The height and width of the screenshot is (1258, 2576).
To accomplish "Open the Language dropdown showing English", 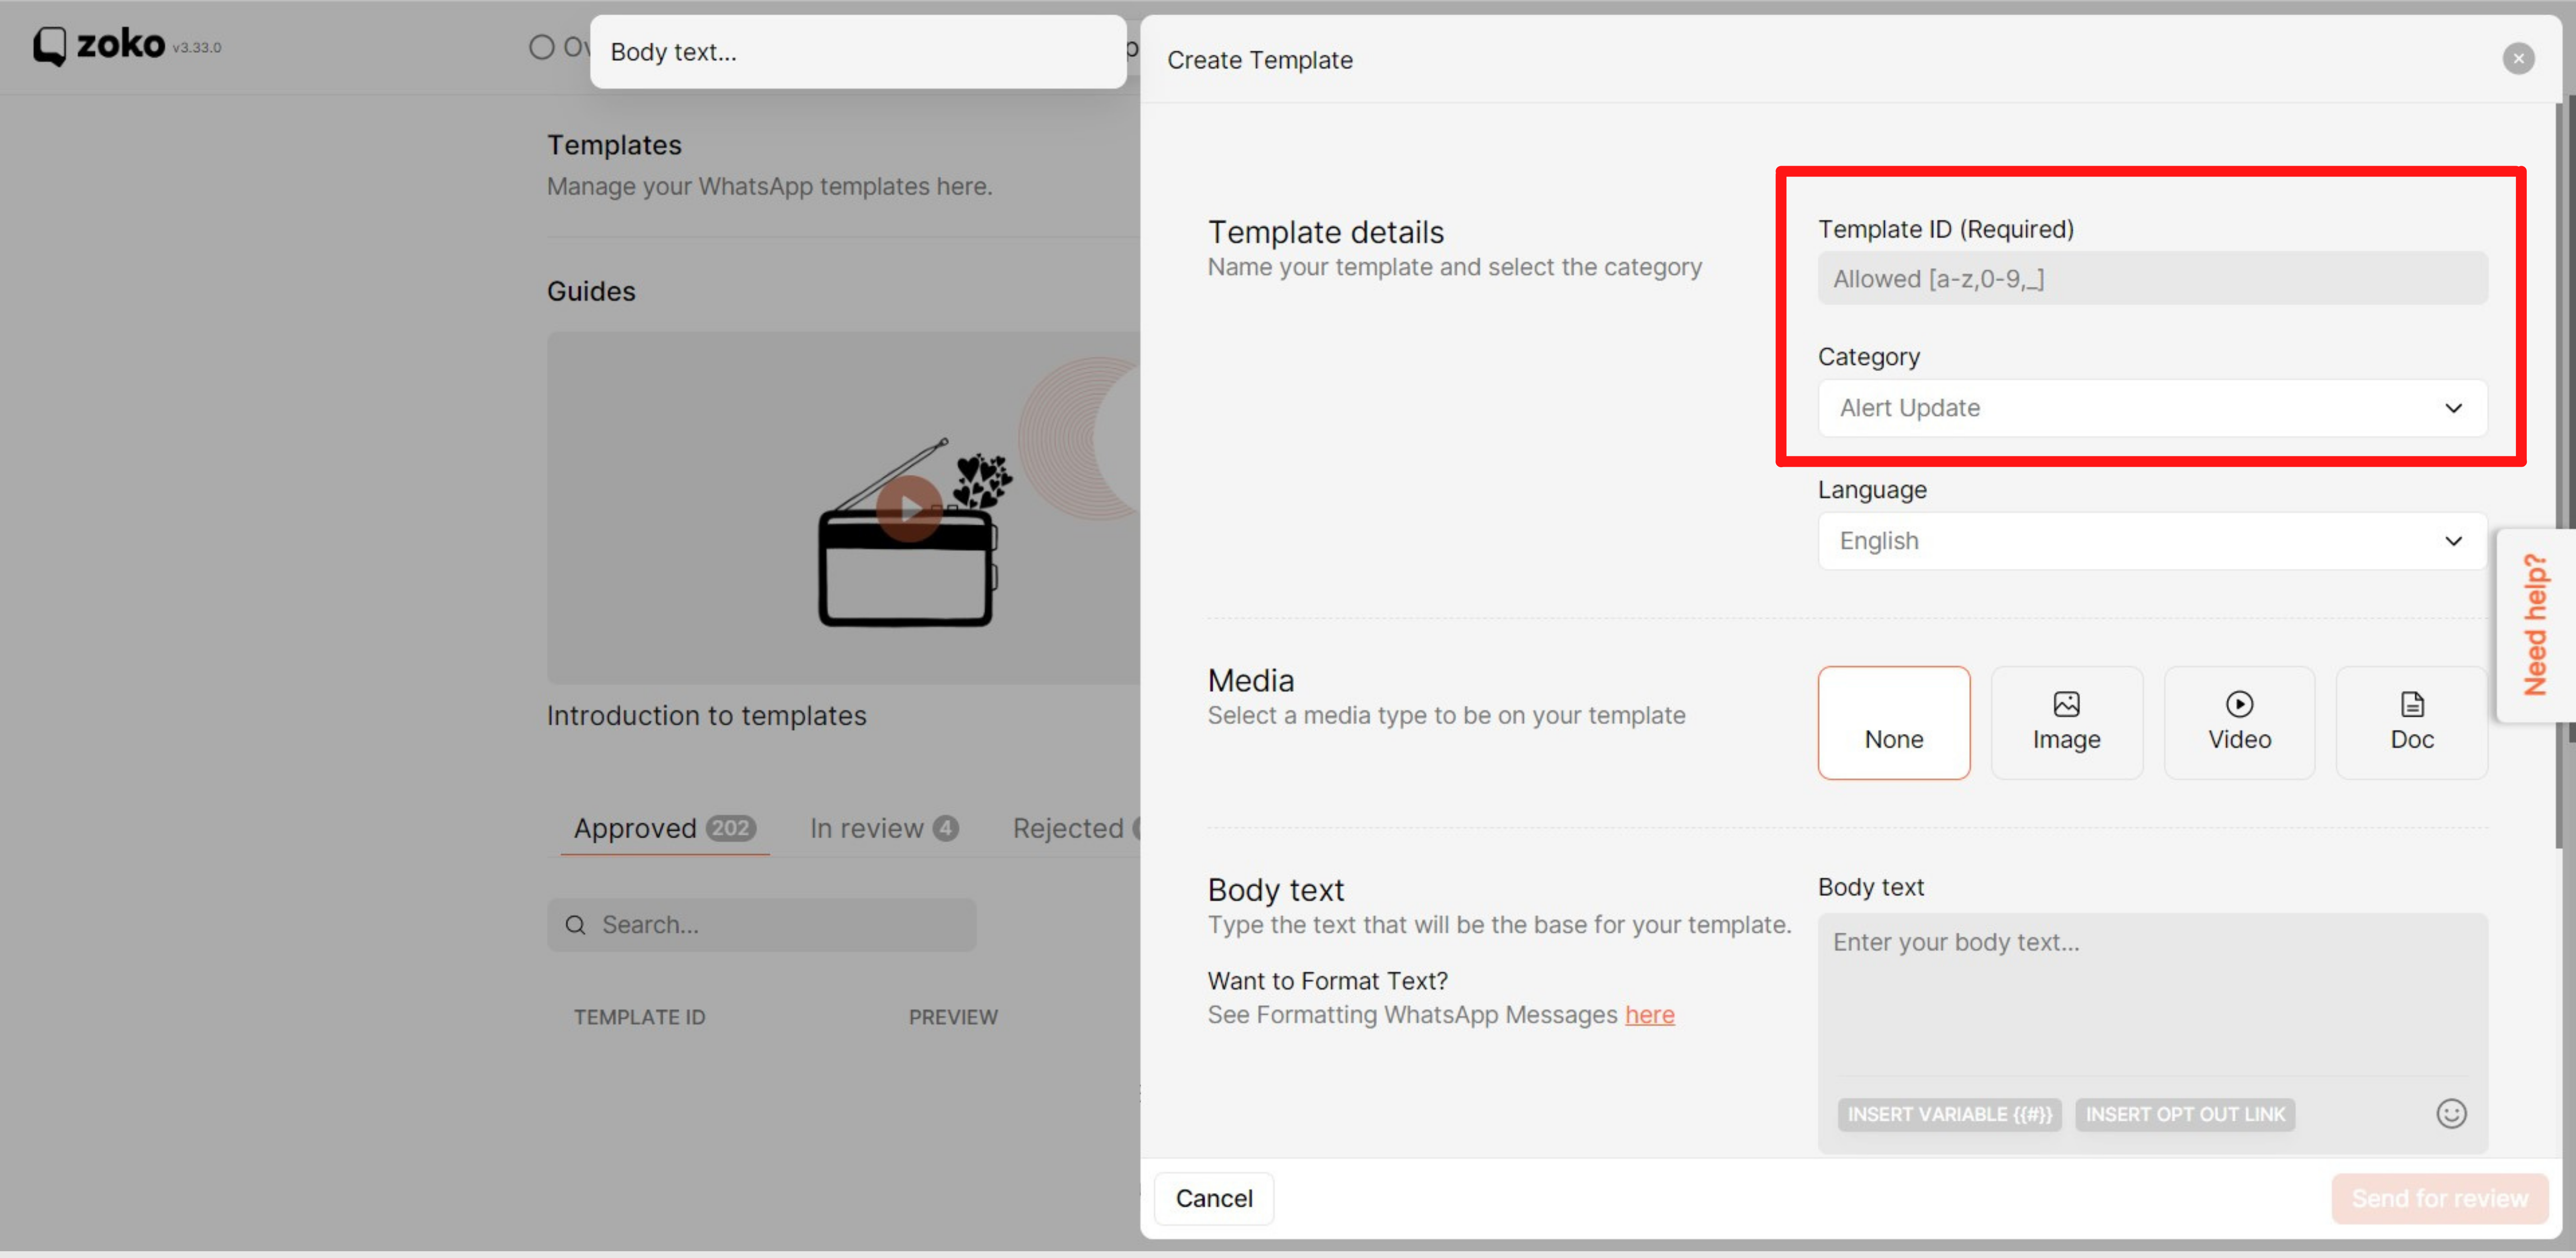I will pyautogui.click(x=2151, y=541).
